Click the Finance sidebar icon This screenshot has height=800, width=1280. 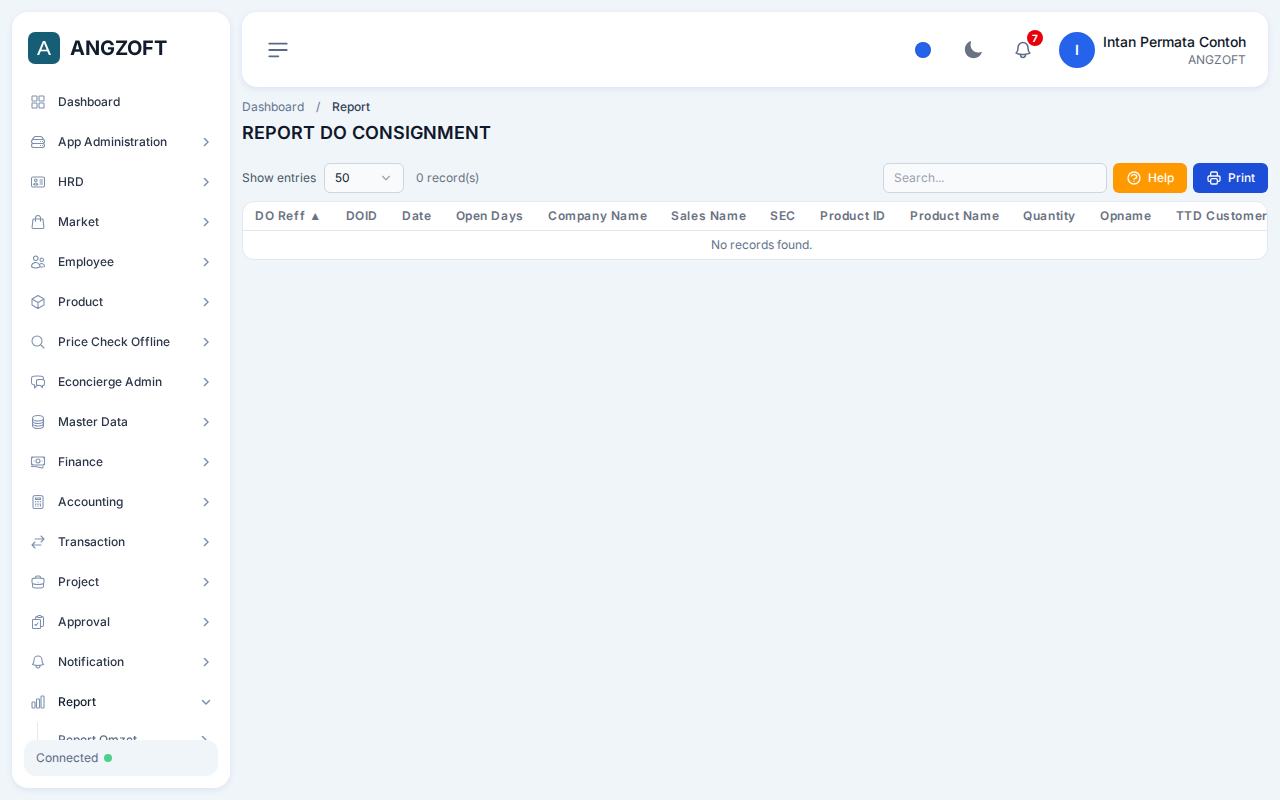click(38, 462)
